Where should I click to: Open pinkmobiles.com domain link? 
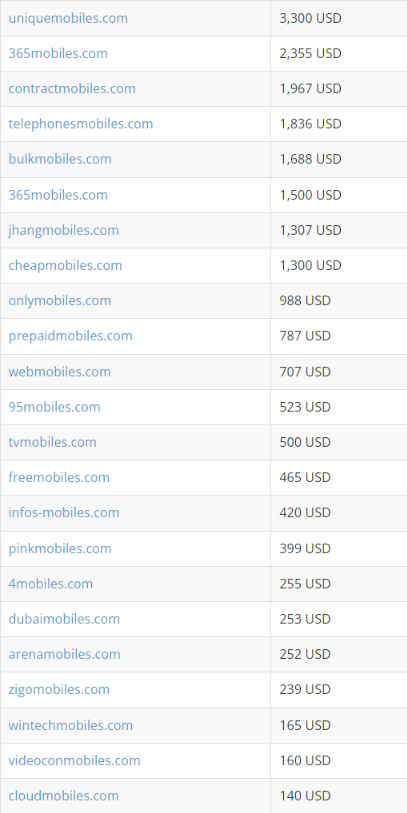60,549
